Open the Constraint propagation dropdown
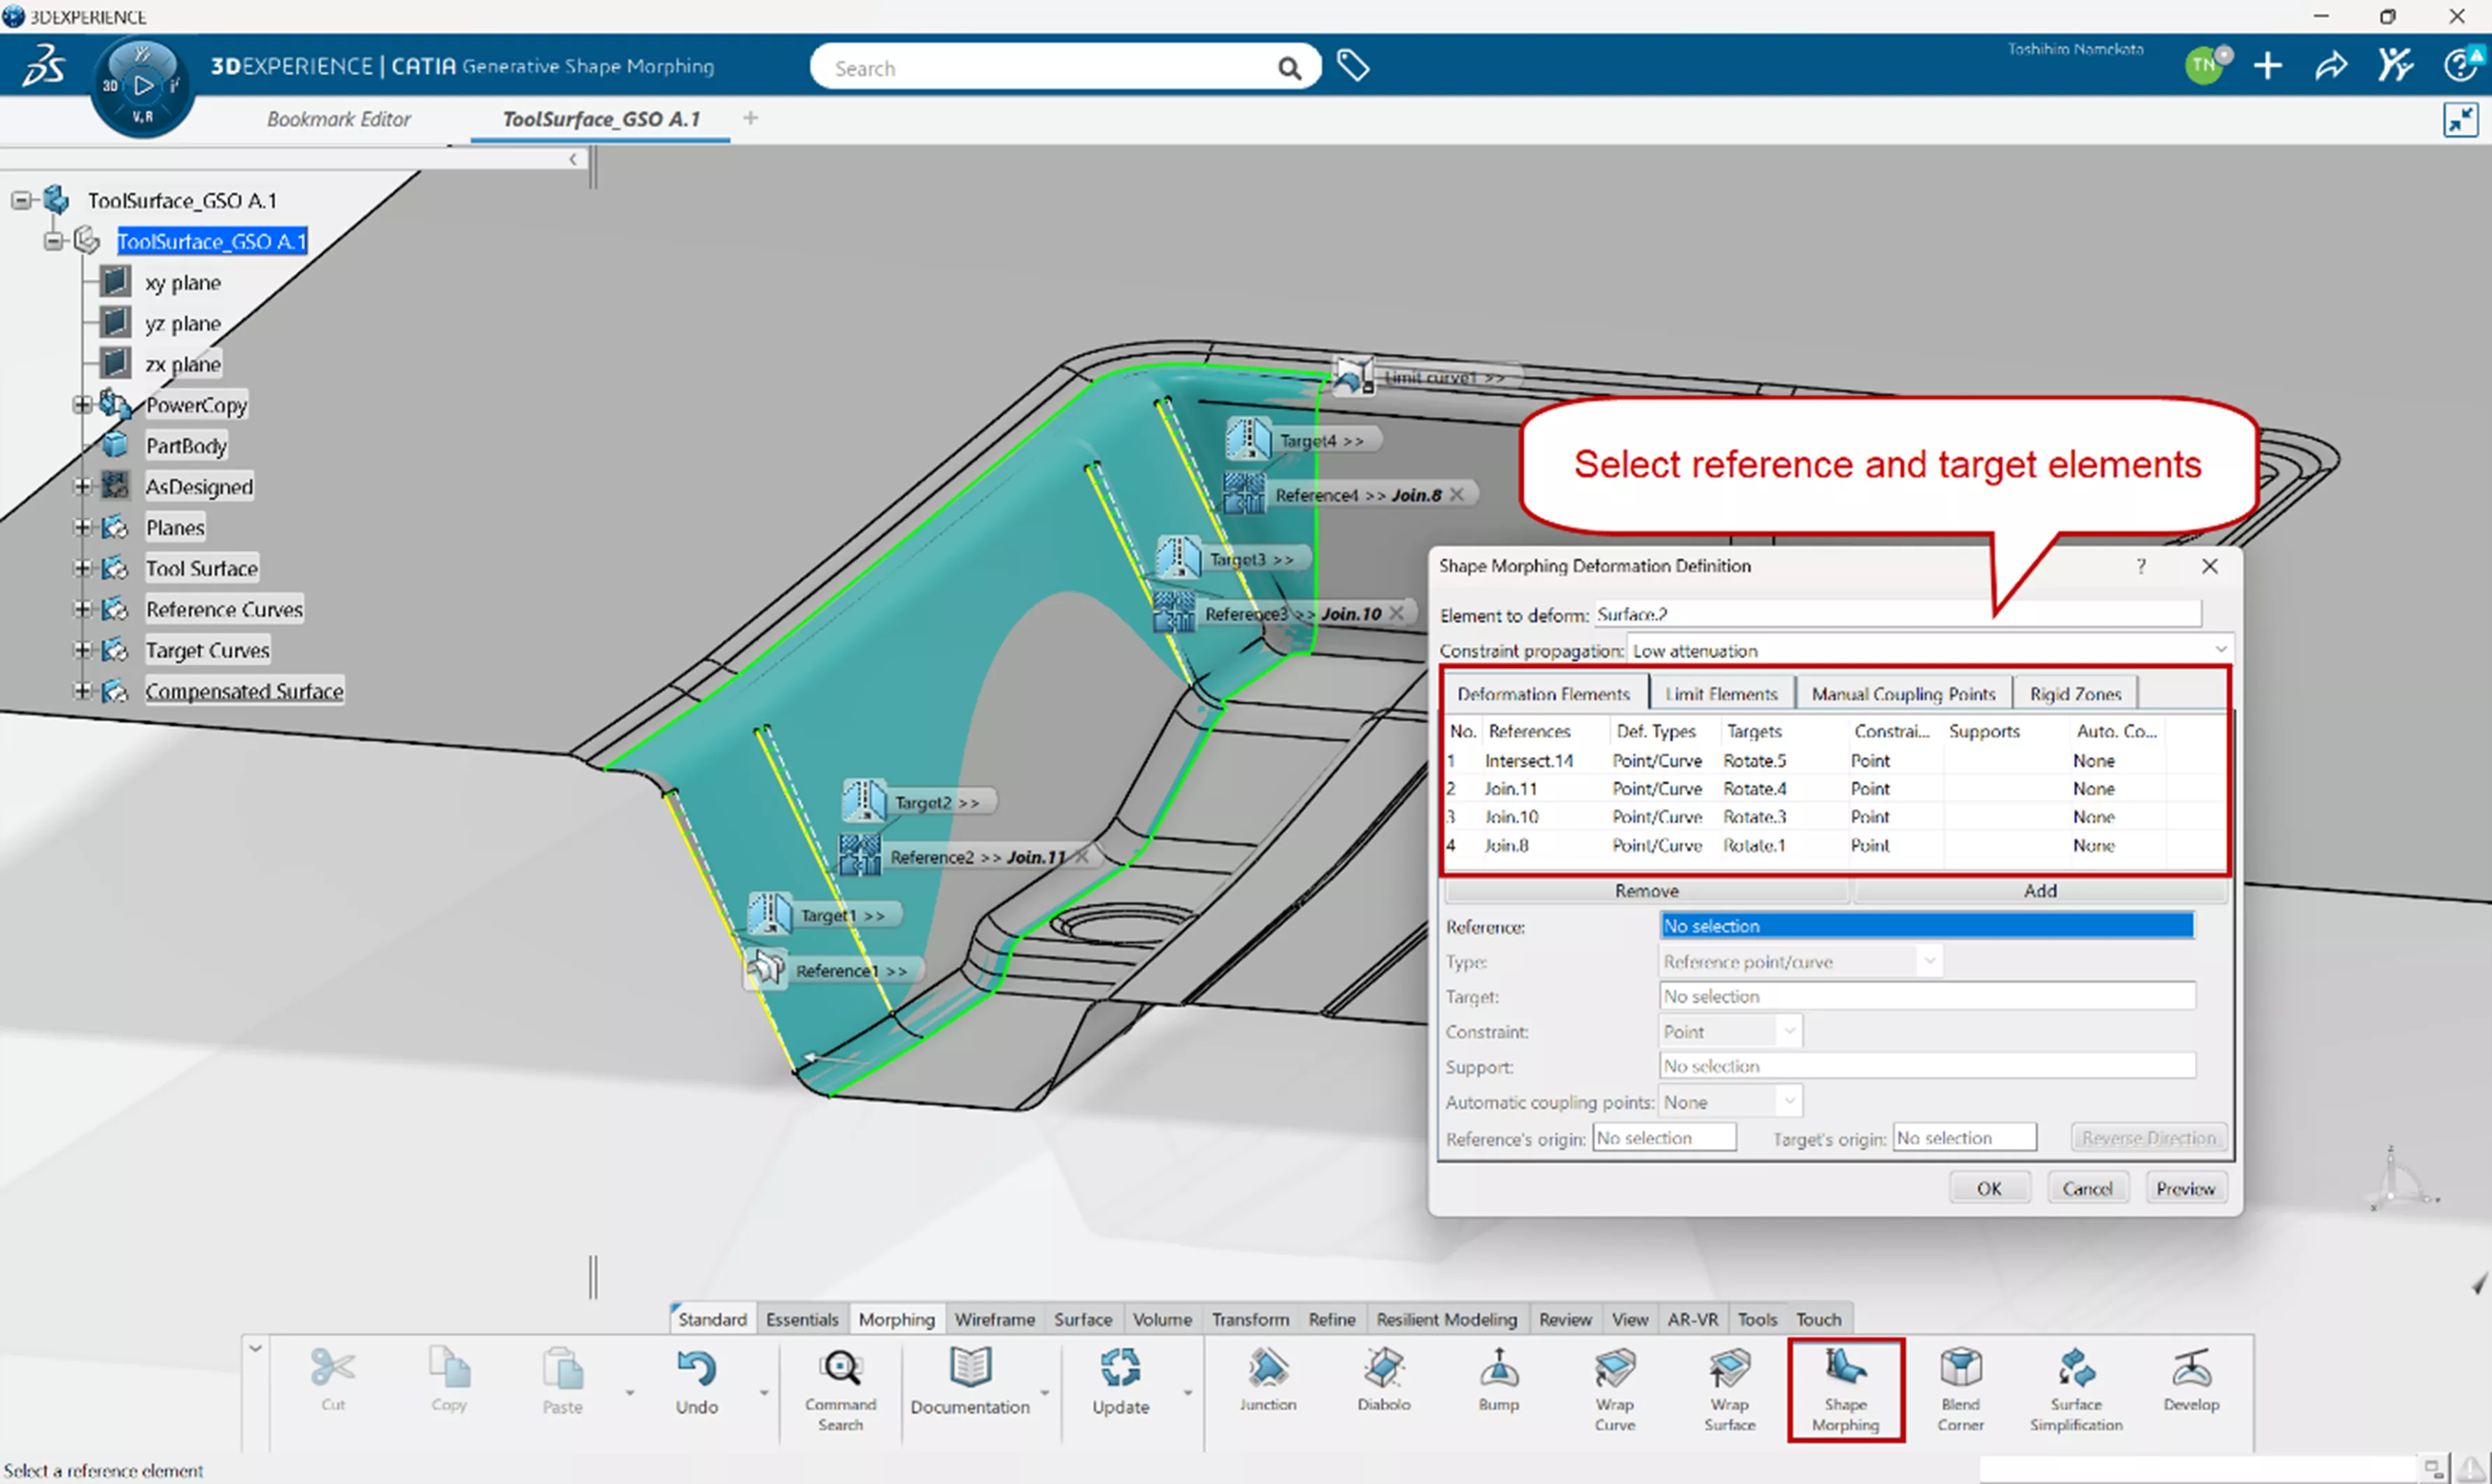Viewport: 2492px width, 1484px height. (x=2220, y=650)
